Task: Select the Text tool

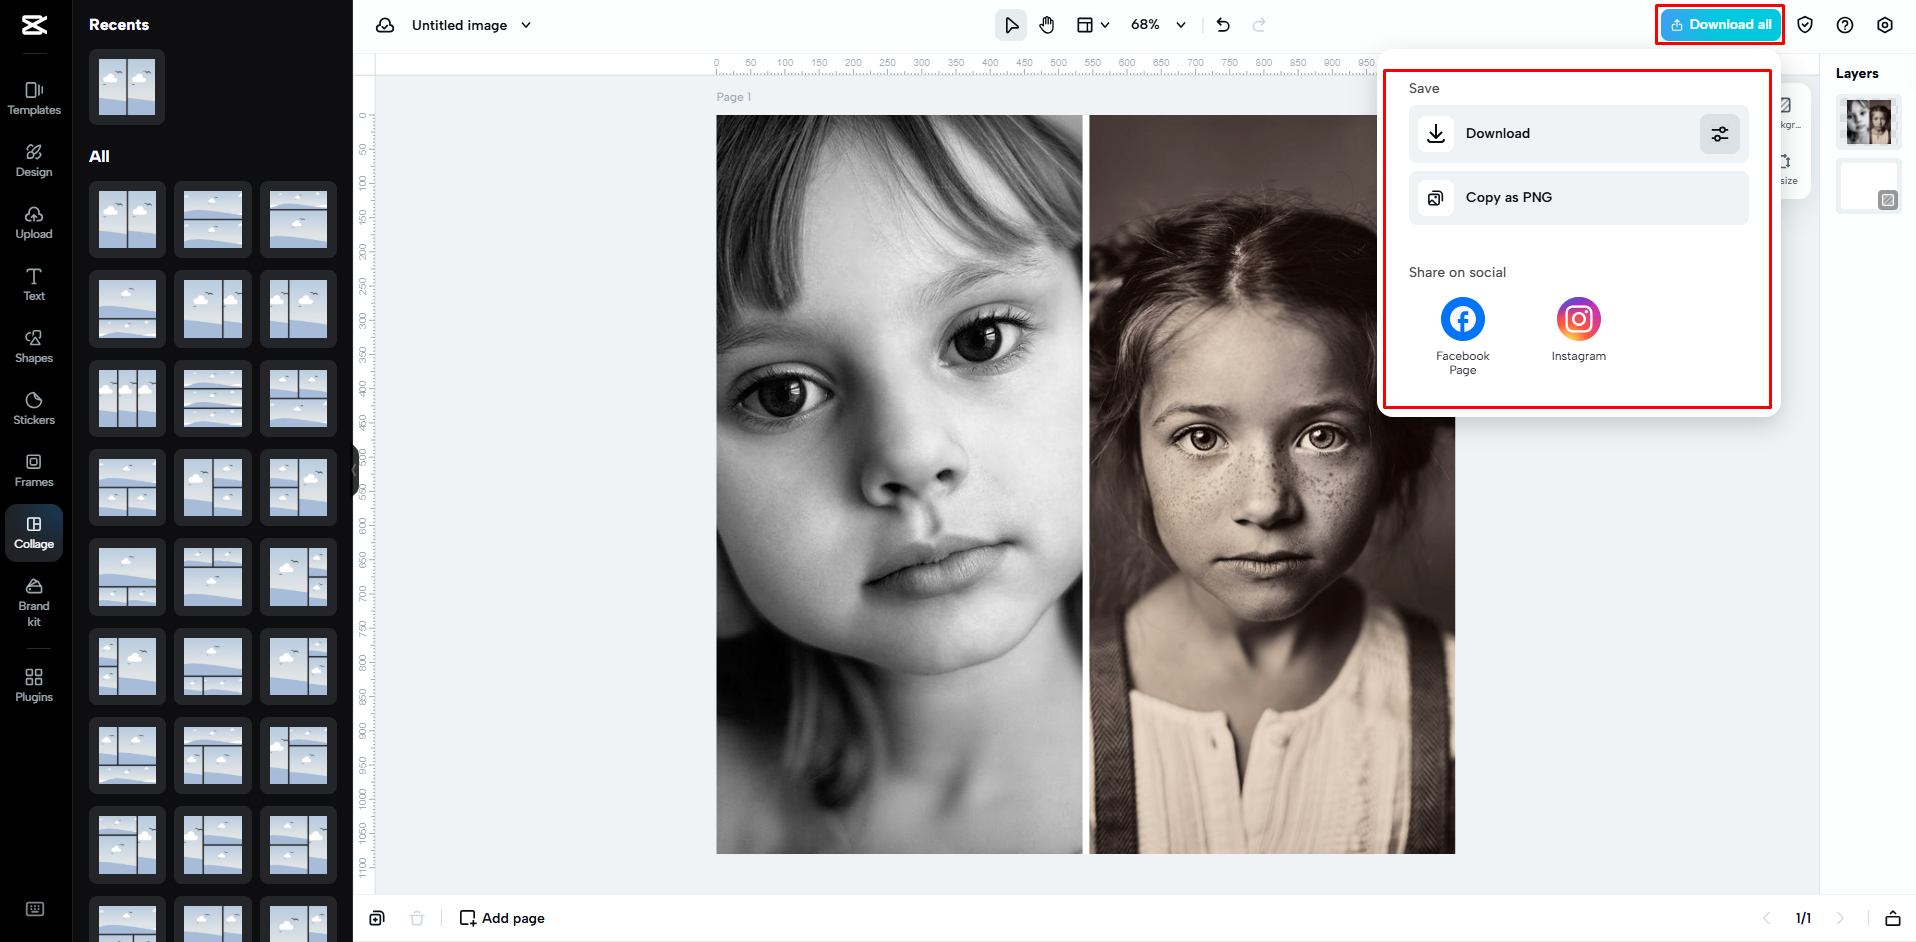Action: coord(33,284)
